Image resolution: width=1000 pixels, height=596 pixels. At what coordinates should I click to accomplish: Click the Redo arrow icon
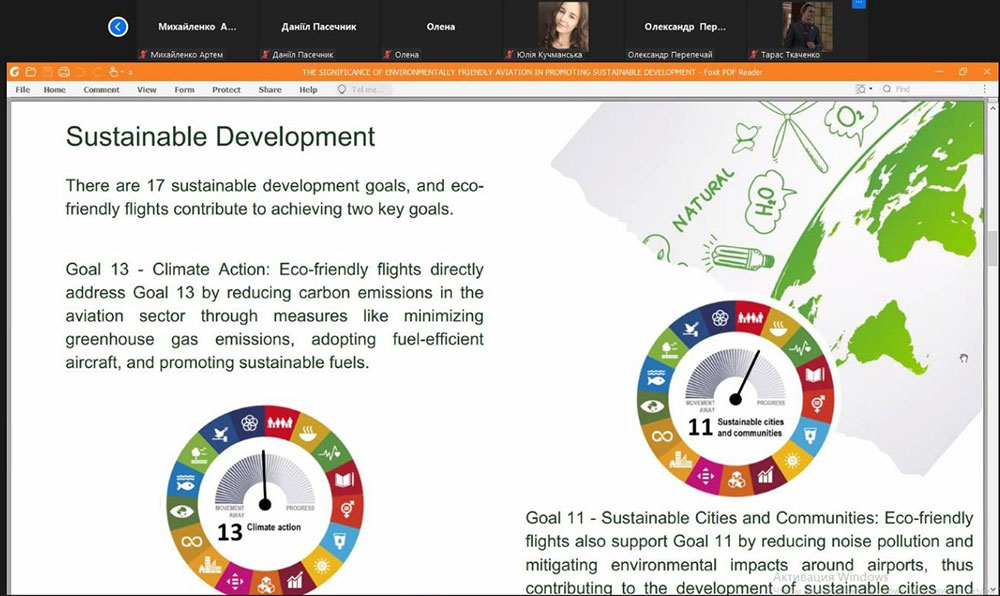coord(97,72)
